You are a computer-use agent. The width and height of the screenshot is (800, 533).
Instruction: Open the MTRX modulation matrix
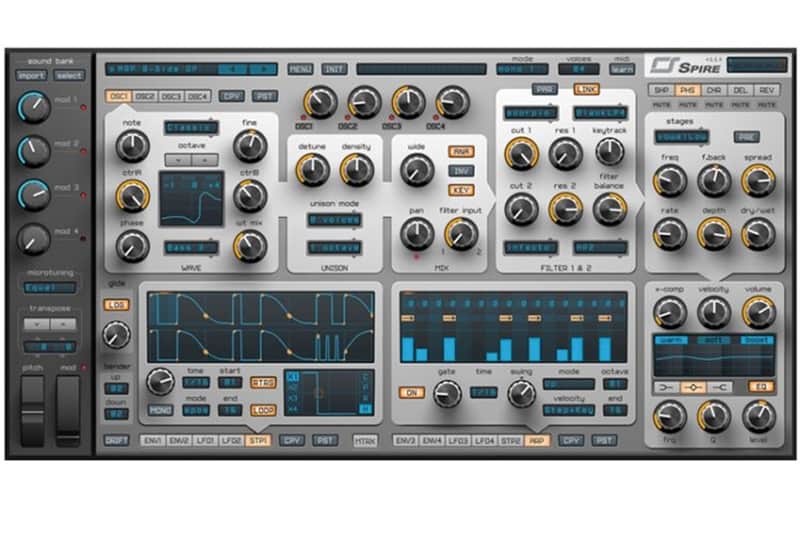point(365,441)
